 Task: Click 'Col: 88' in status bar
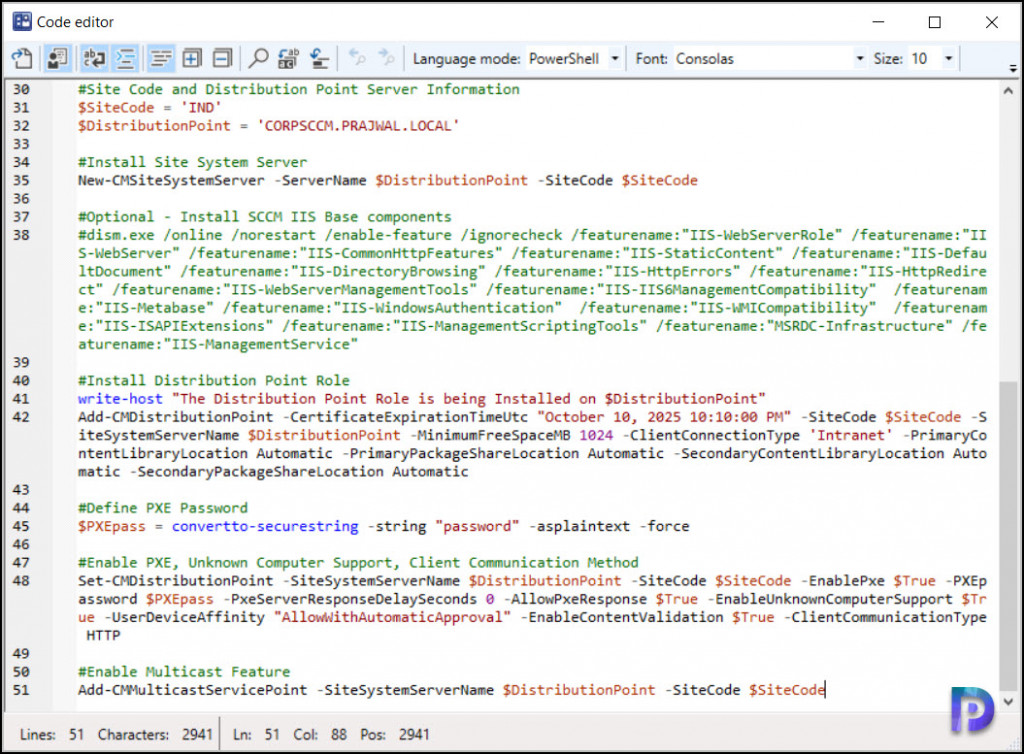pyautogui.click(x=320, y=735)
